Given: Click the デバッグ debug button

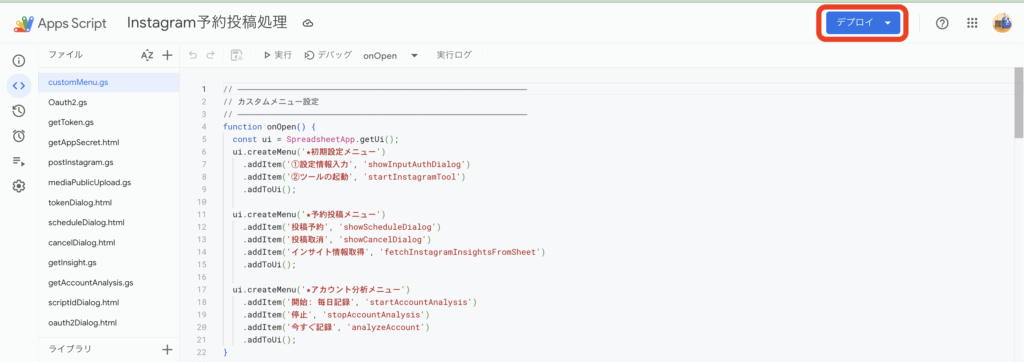Looking at the screenshot, I should (x=328, y=56).
